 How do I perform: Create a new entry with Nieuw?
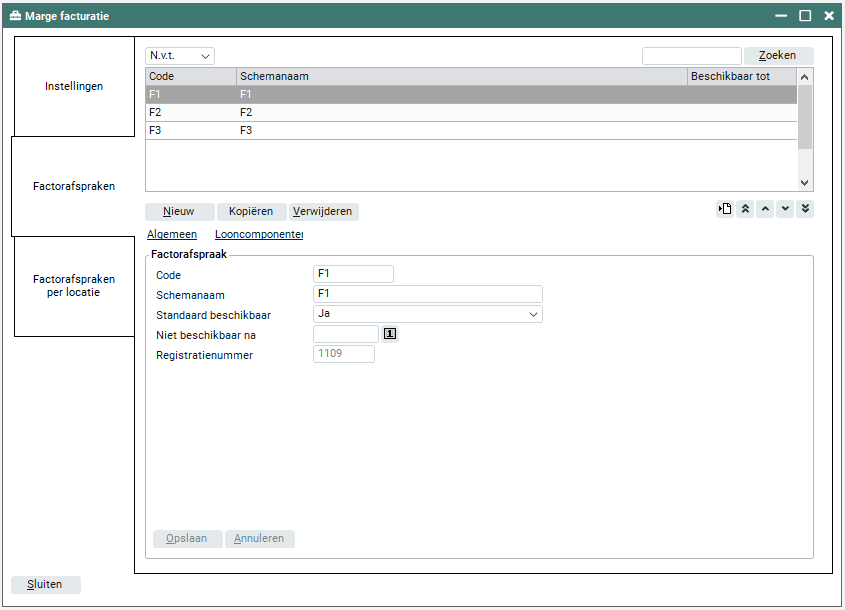click(180, 211)
